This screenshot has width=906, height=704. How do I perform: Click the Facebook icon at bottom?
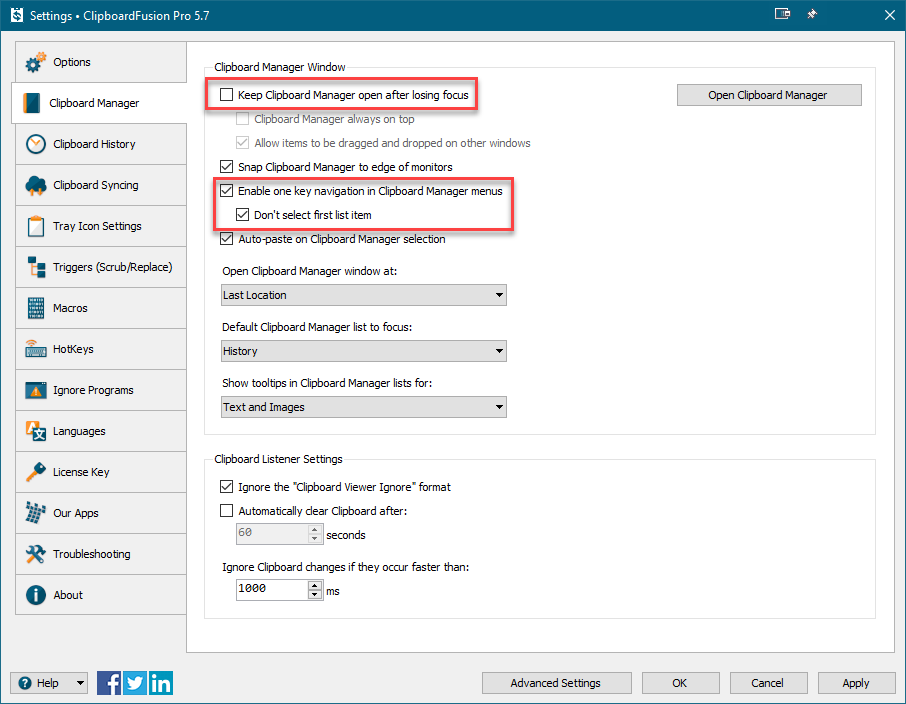tap(110, 683)
